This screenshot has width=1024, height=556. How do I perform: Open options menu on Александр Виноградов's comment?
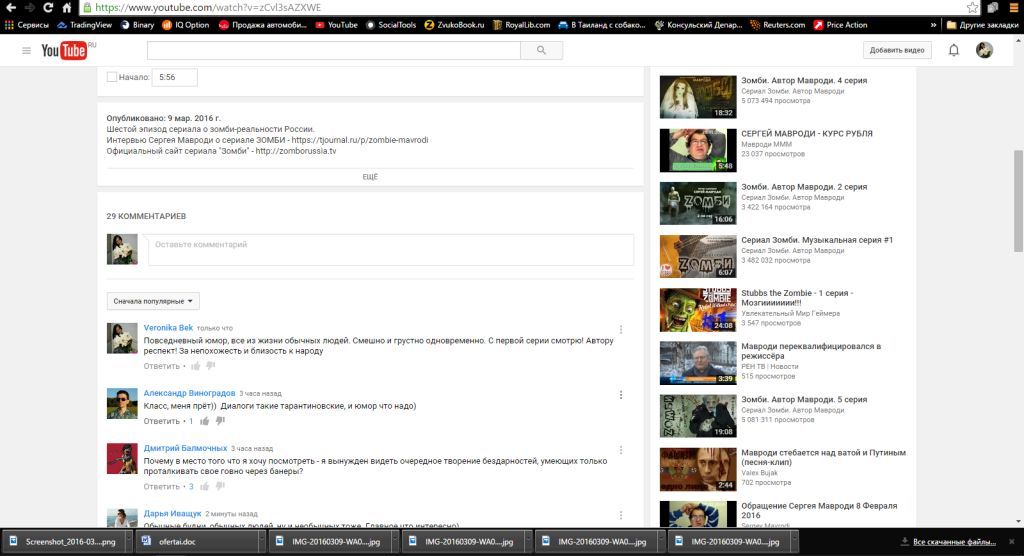tap(620, 395)
